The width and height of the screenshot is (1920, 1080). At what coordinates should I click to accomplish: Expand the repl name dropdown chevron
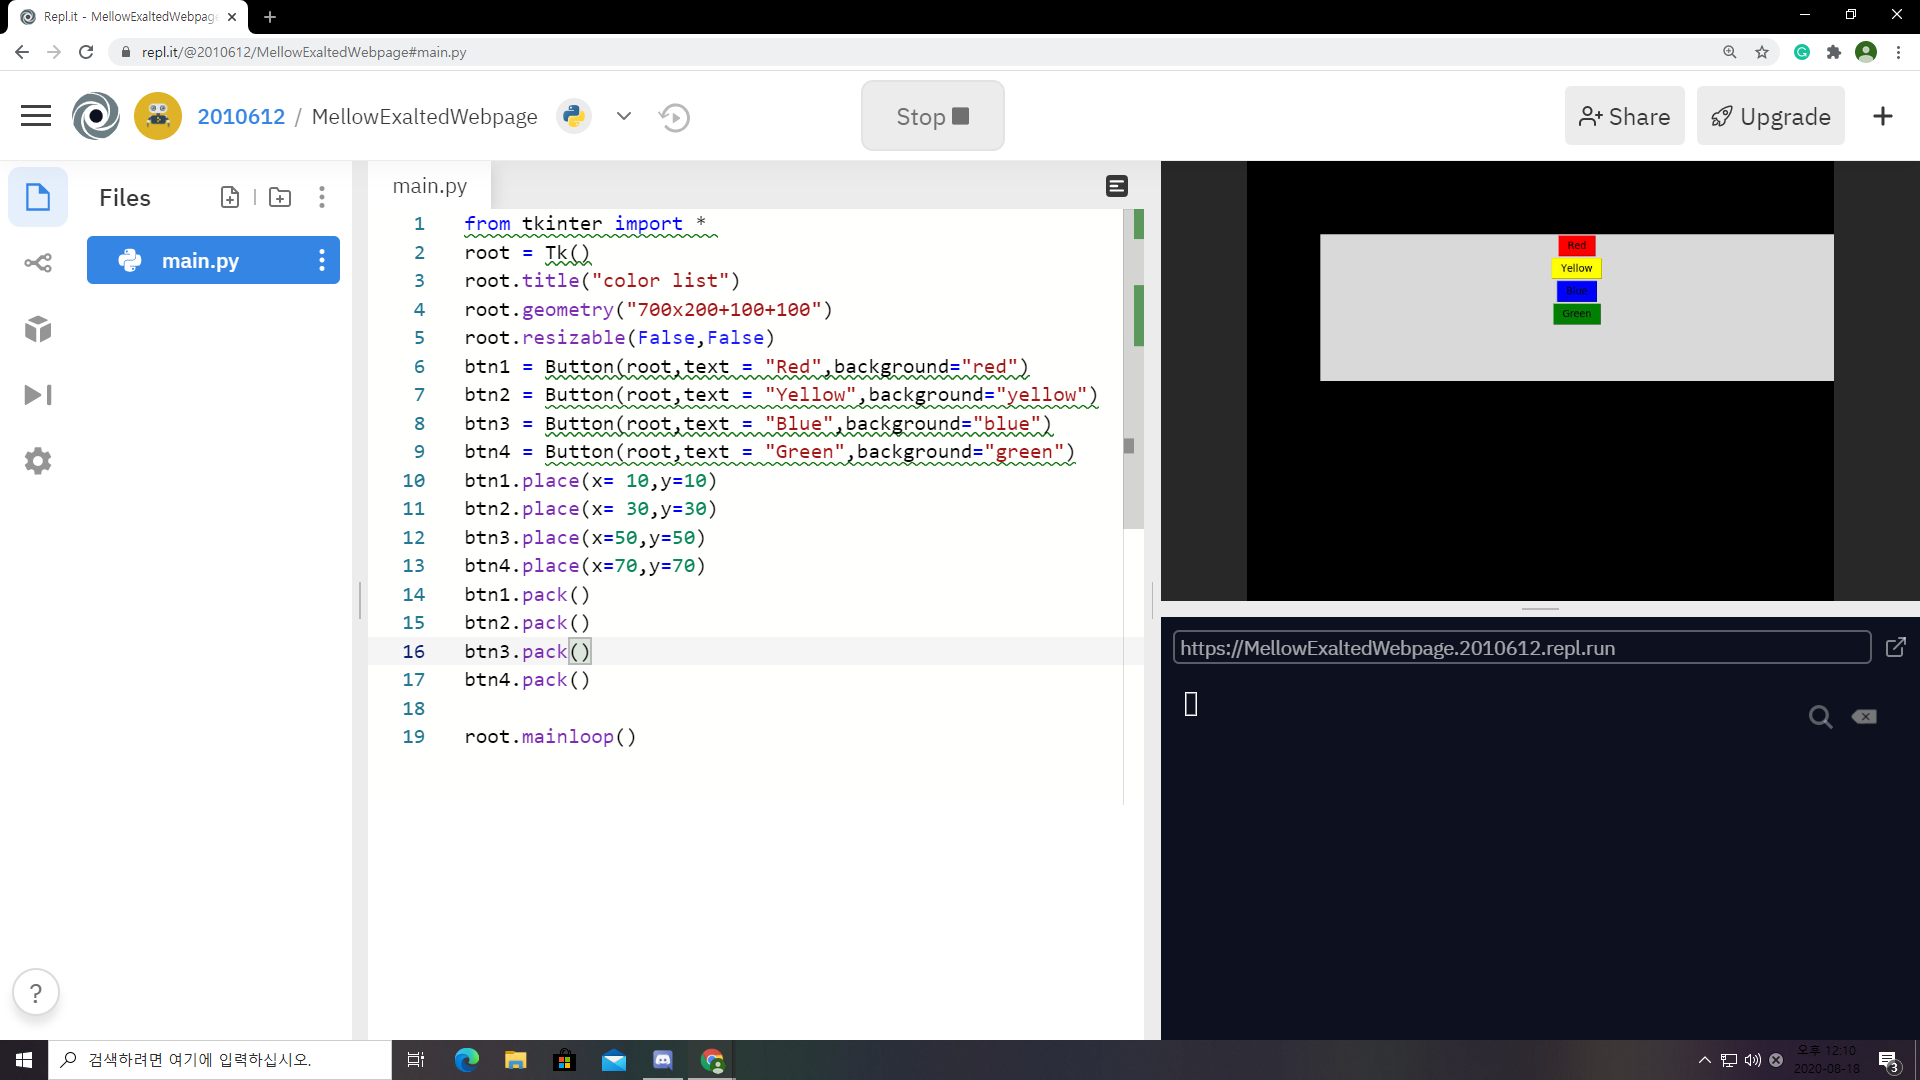[x=624, y=116]
